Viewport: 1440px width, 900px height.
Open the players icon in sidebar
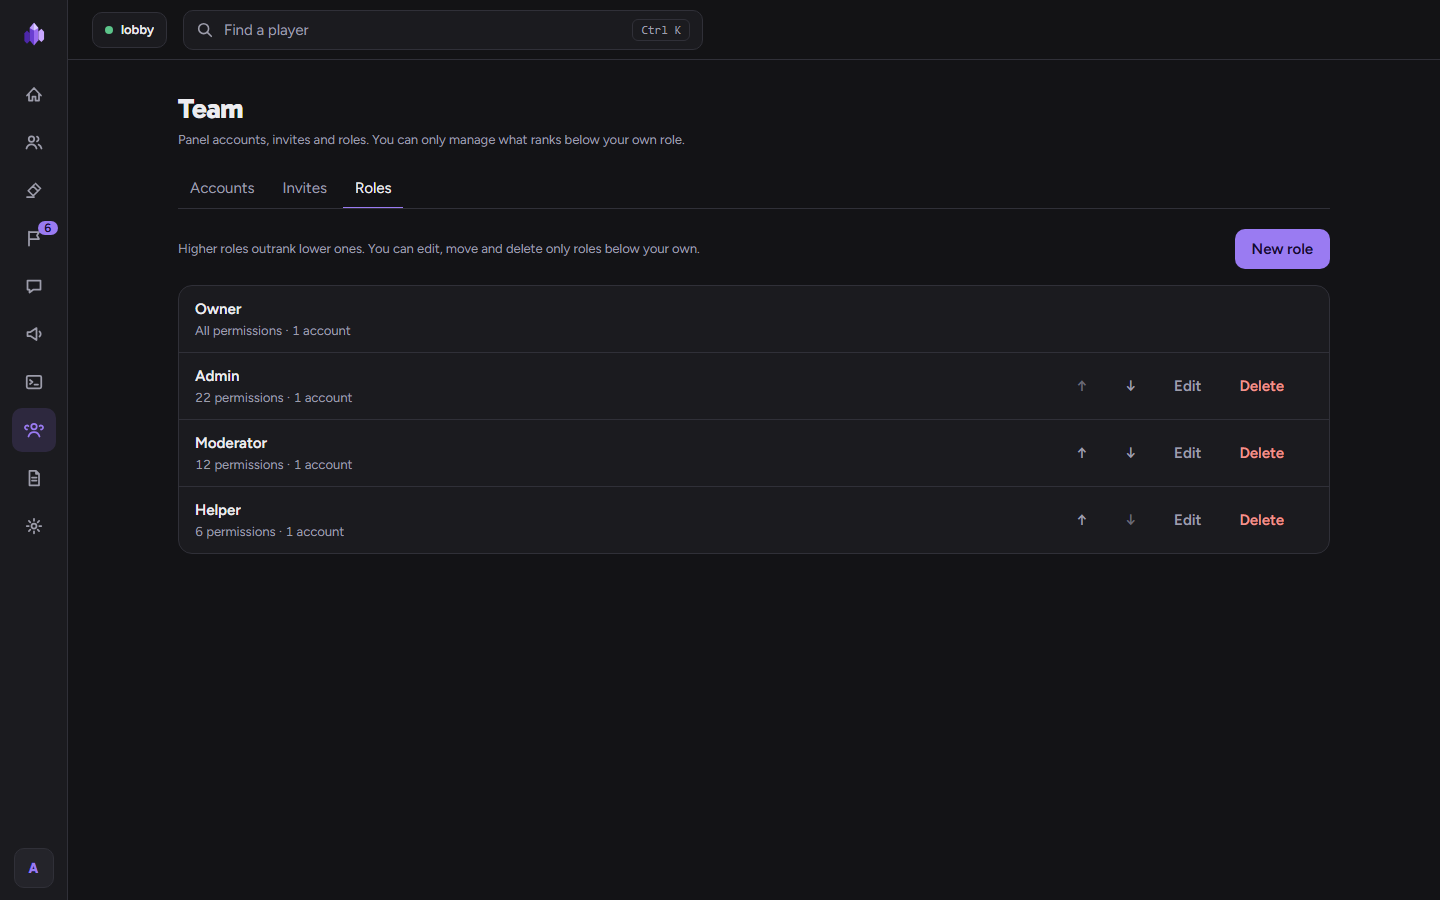(x=34, y=142)
